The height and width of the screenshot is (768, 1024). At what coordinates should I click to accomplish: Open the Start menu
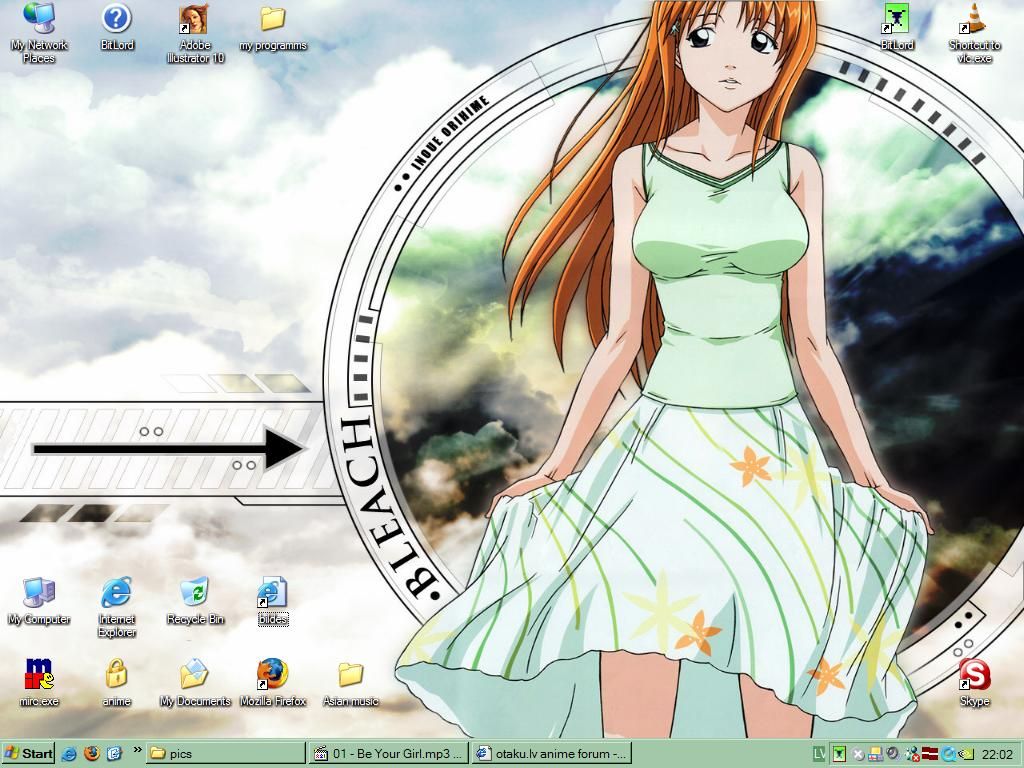28,754
